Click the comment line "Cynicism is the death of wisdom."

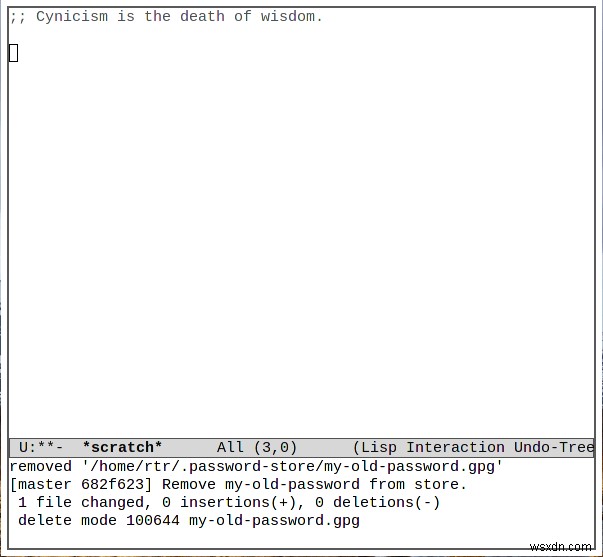coord(166,17)
